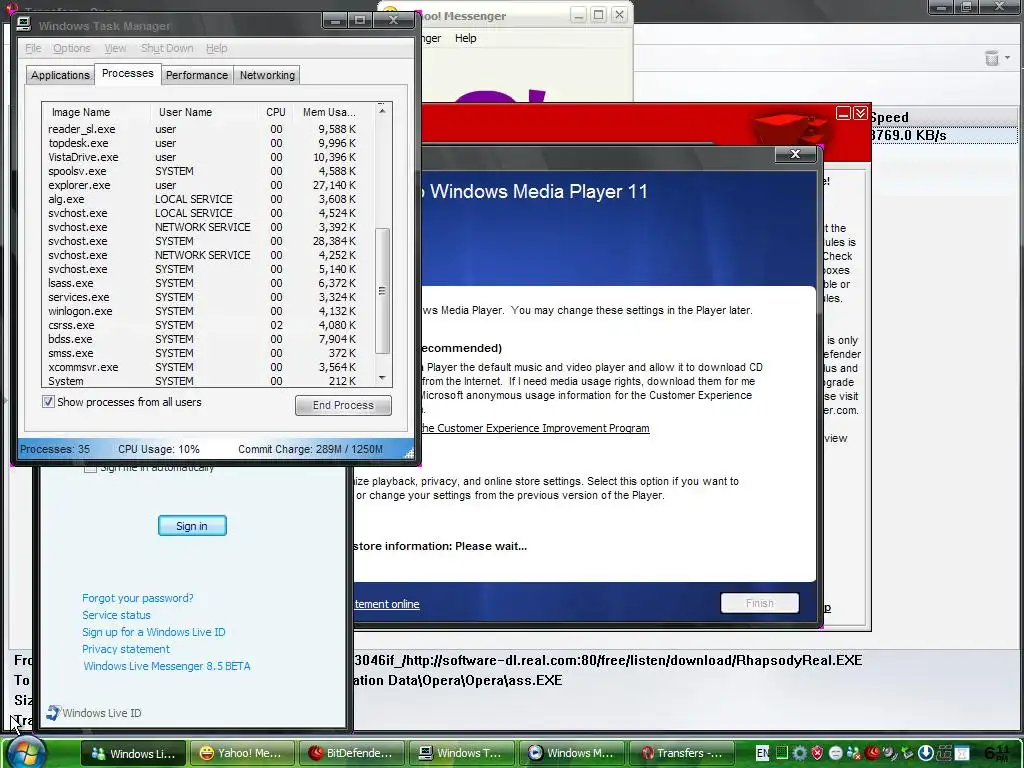The height and width of the screenshot is (768, 1024).
Task: Switch to the Performance tab
Action: tap(197, 75)
